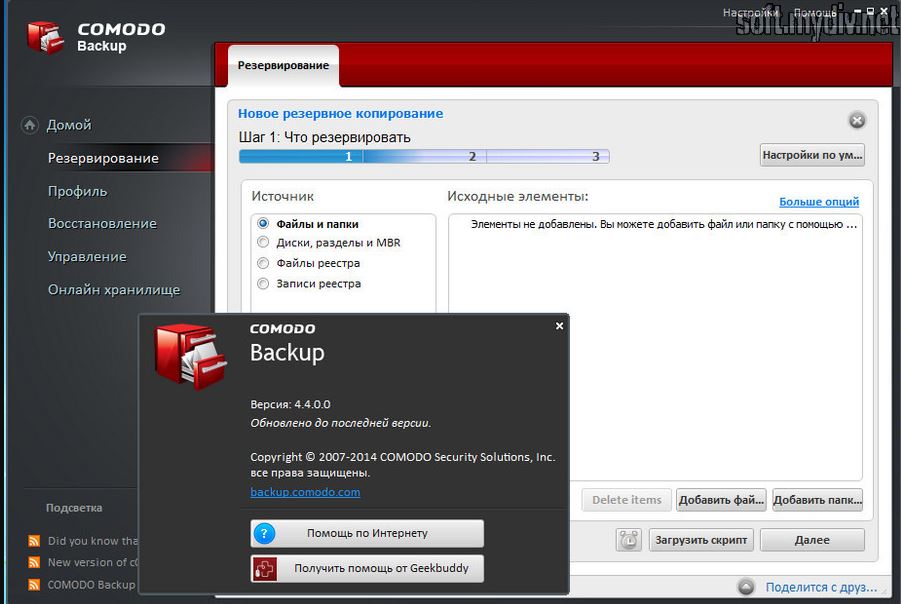
Task: Click the red Geekbuddy icon
Action: point(264,568)
